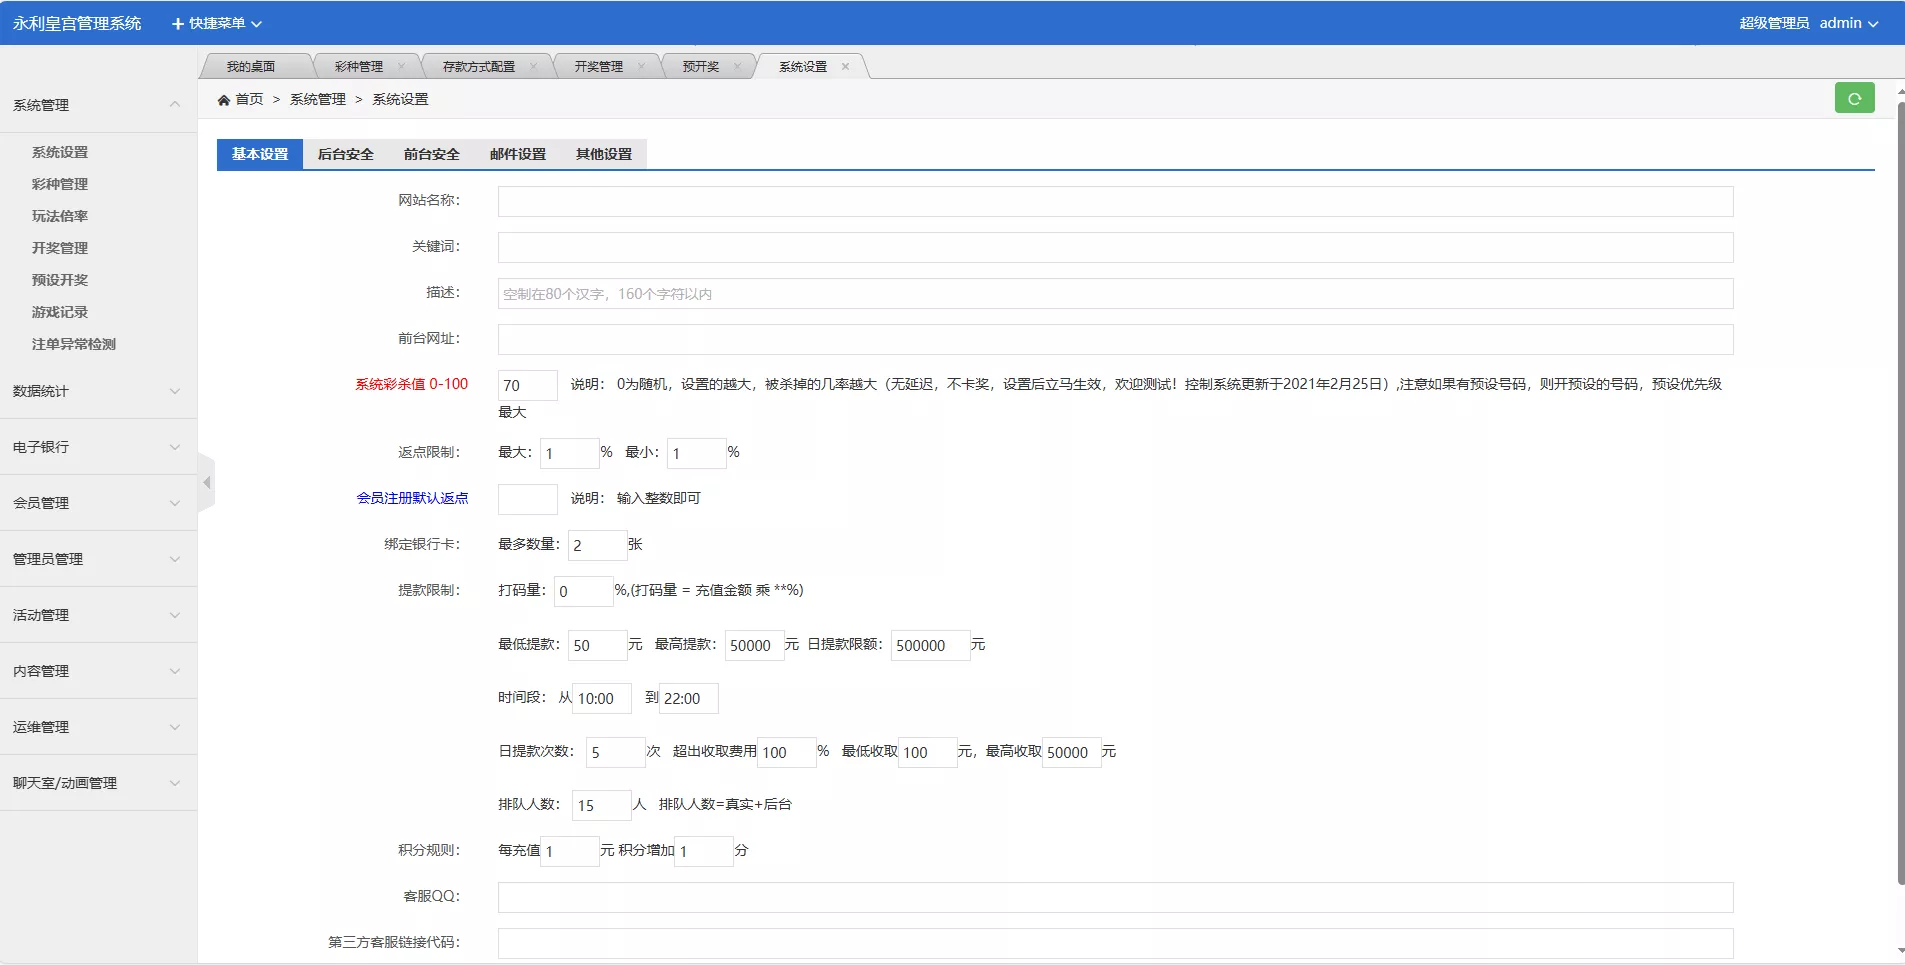Screen dimensions: 1905x965
Task: Click the 系统彩杀值 input field
Action: (x=527, y=385)
